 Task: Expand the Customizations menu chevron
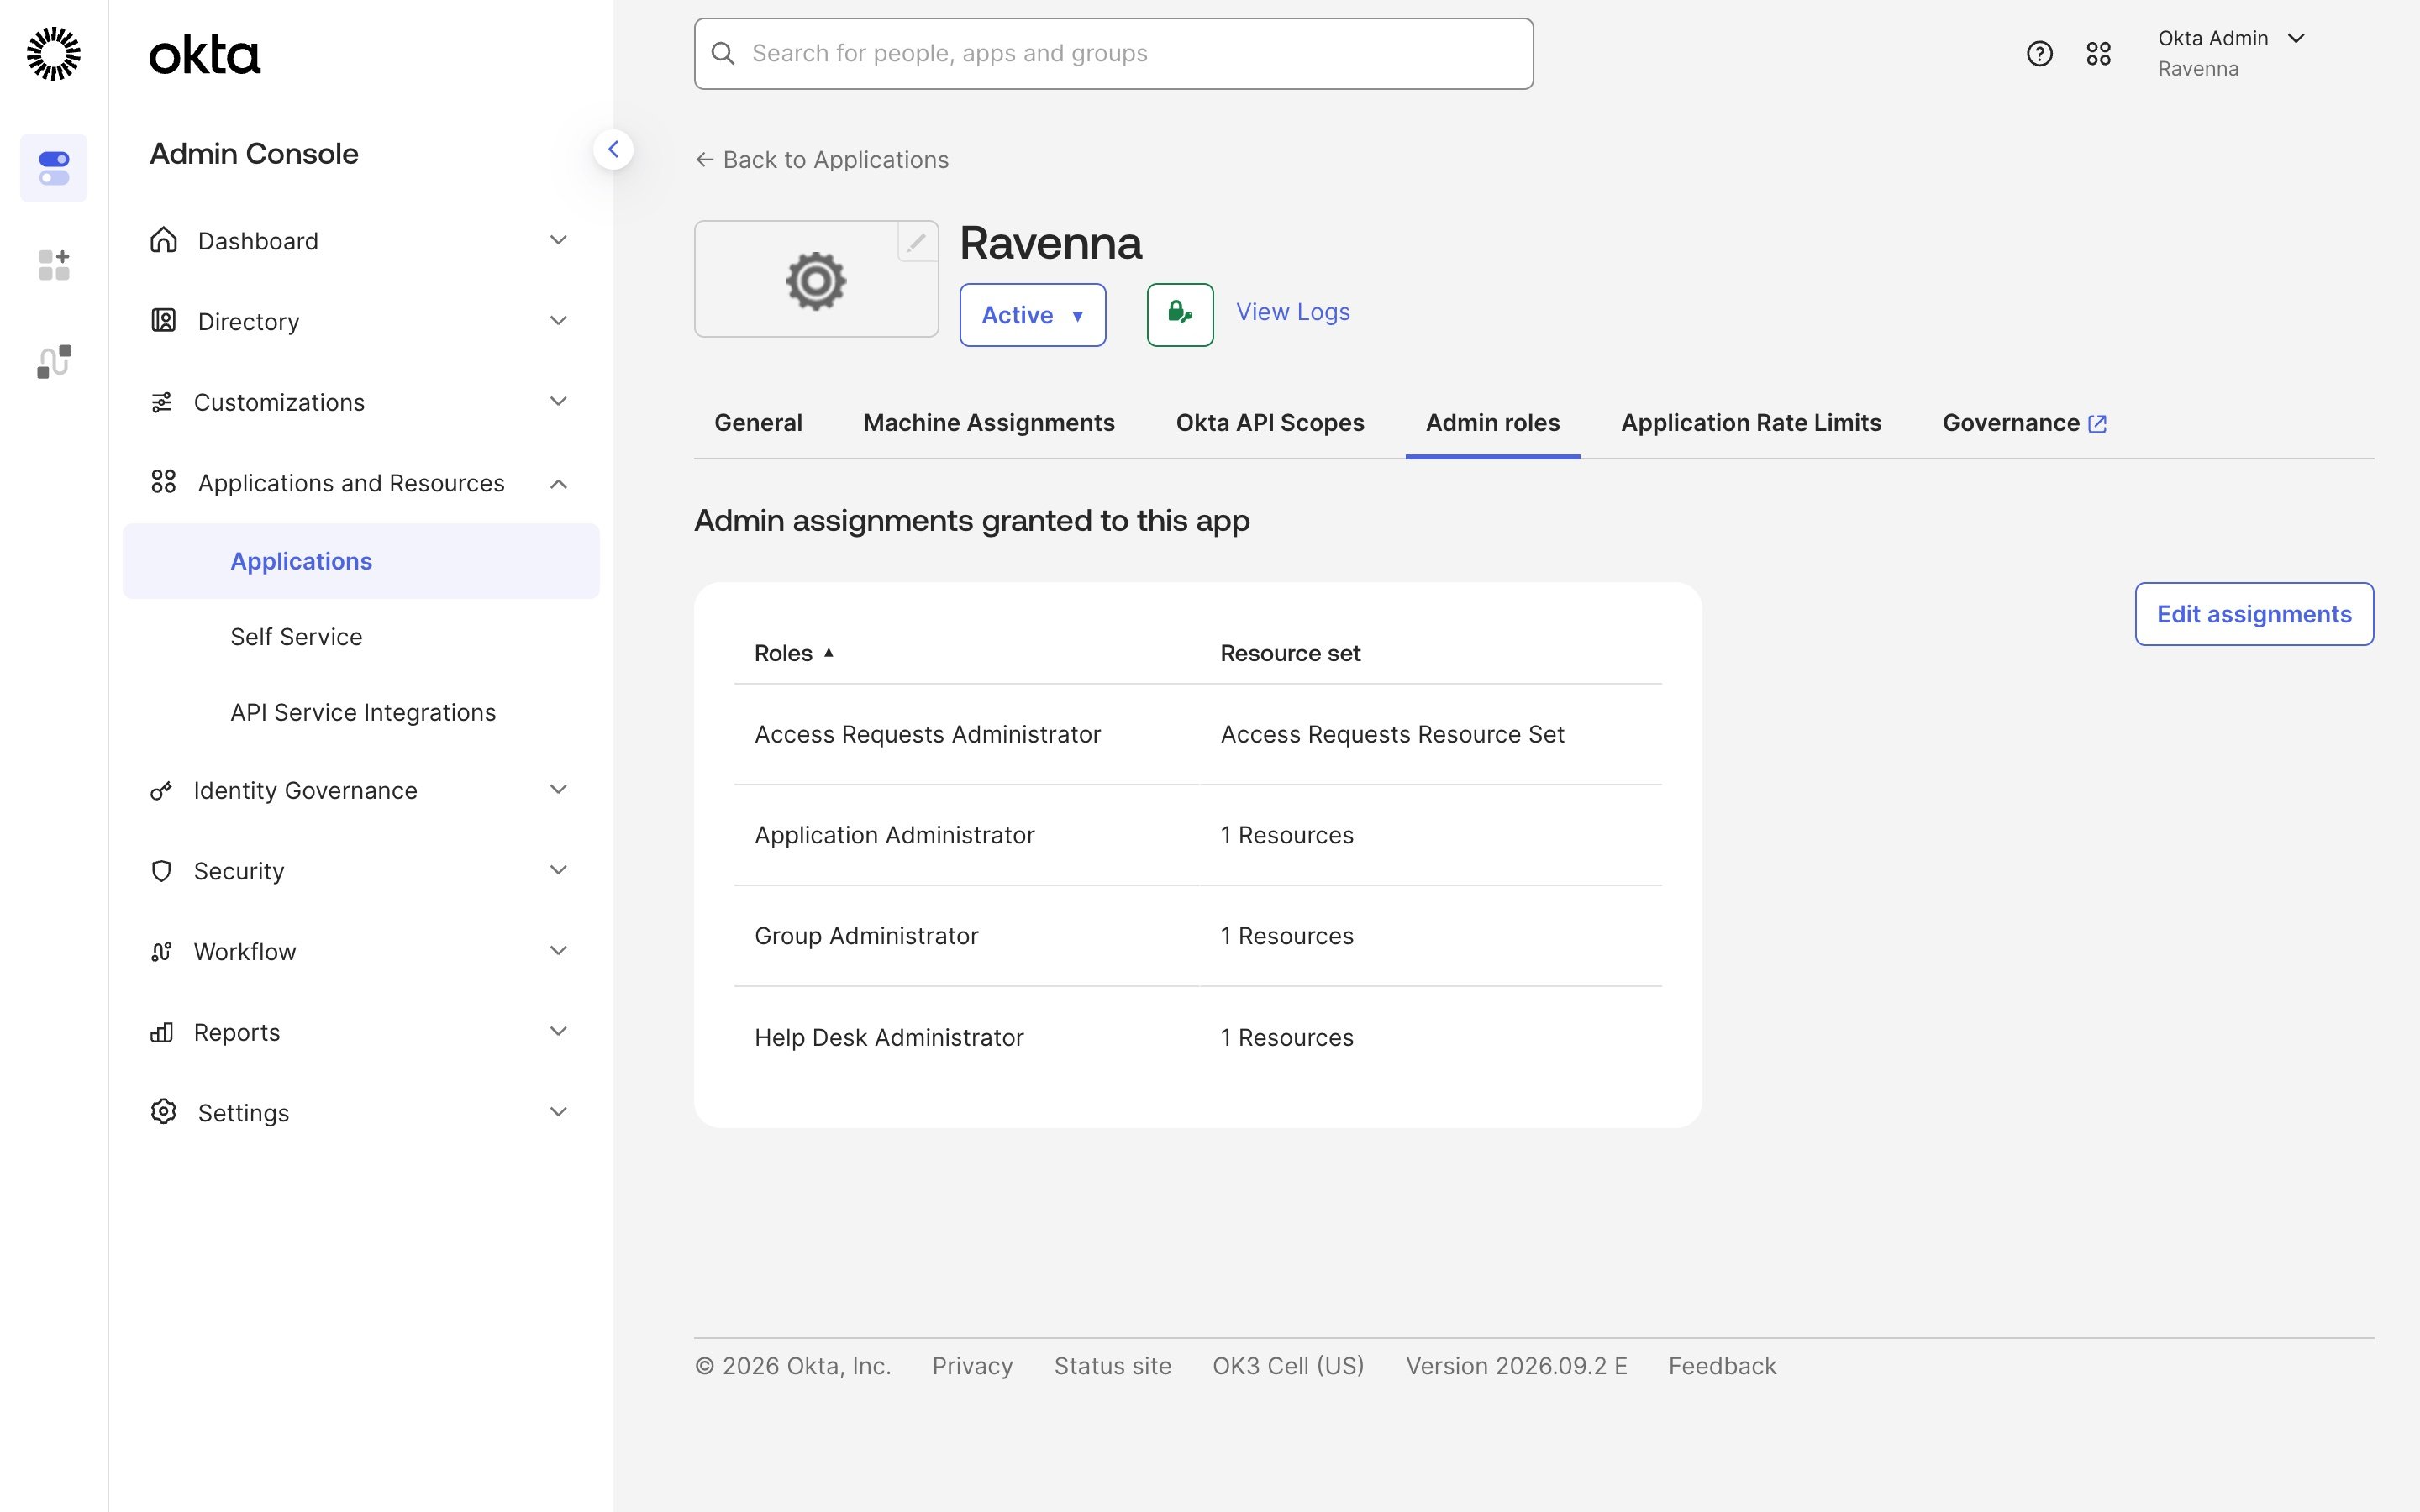pos(559,401)
